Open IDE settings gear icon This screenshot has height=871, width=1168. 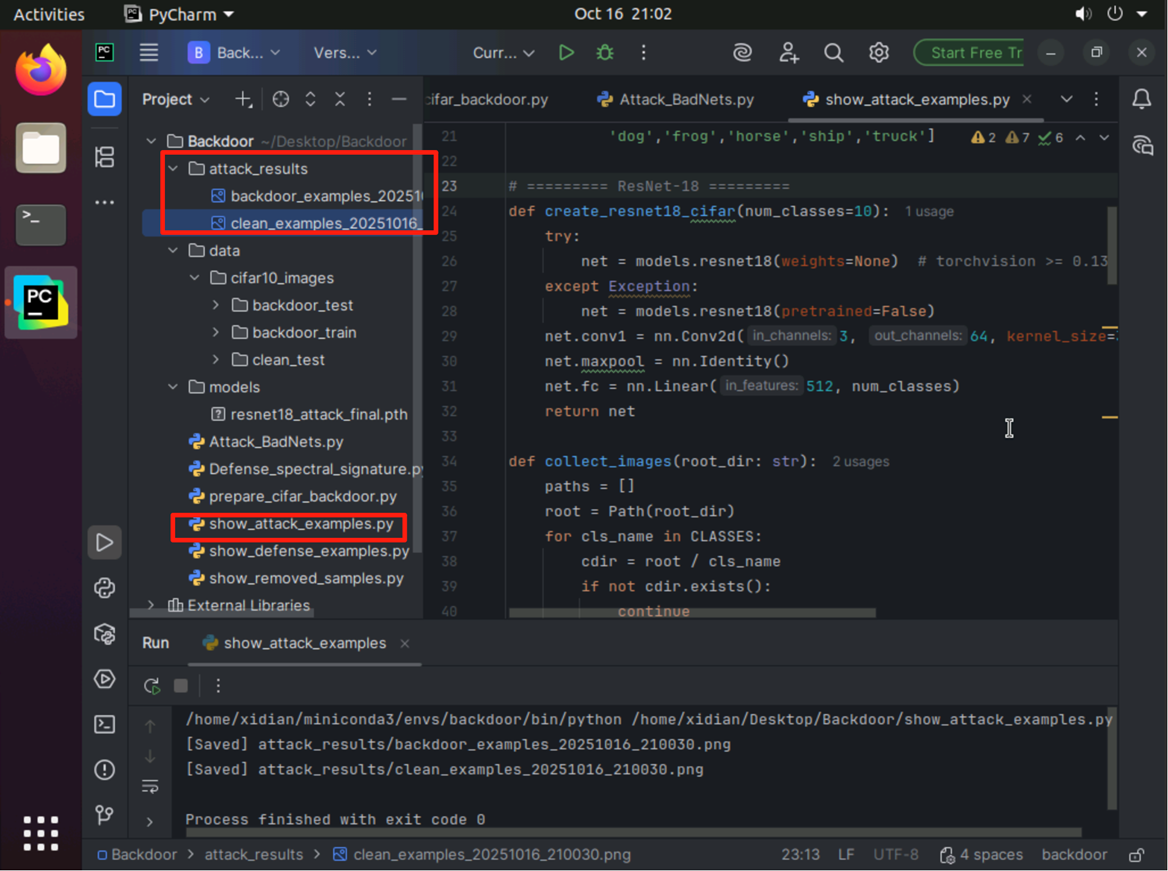pyautogui.click(x=878, y=53)
